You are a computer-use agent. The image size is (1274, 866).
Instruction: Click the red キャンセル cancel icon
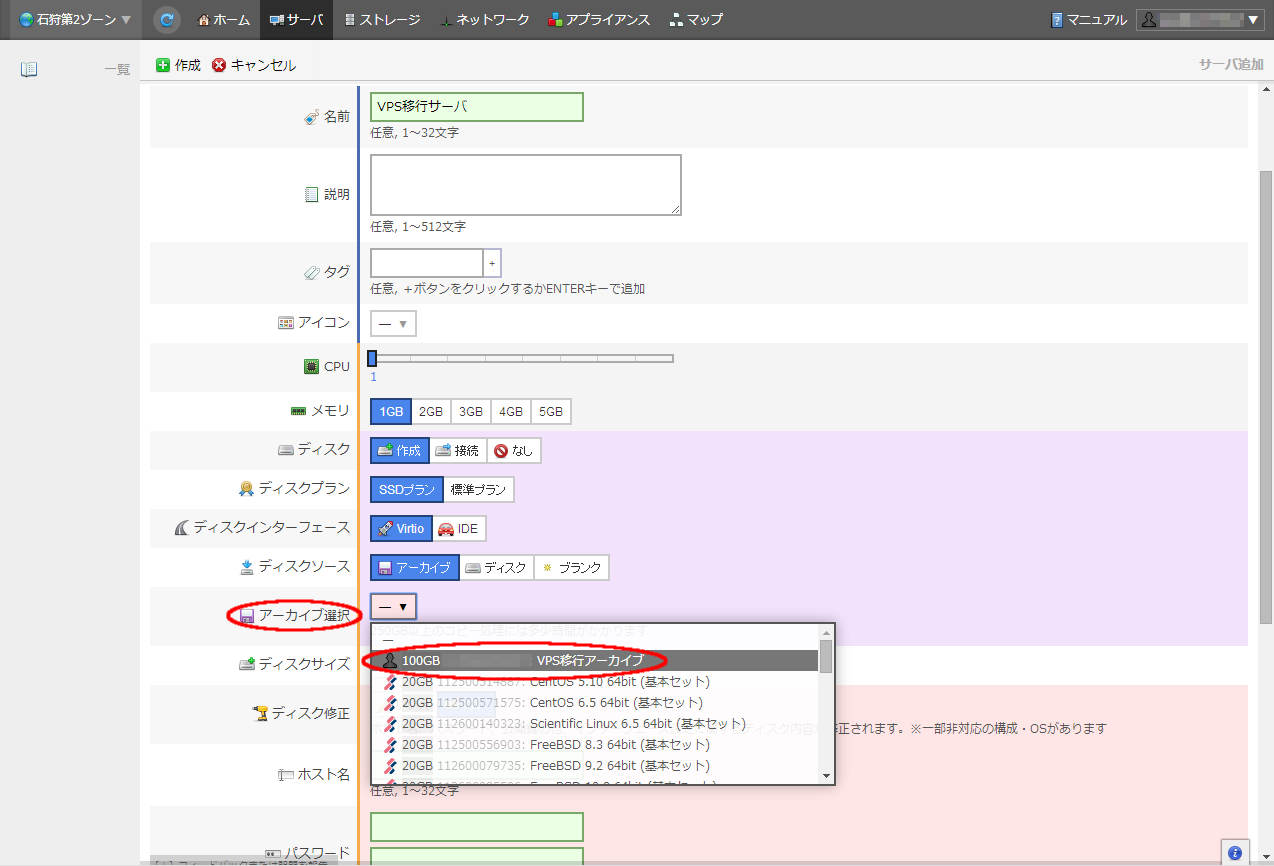219,65
